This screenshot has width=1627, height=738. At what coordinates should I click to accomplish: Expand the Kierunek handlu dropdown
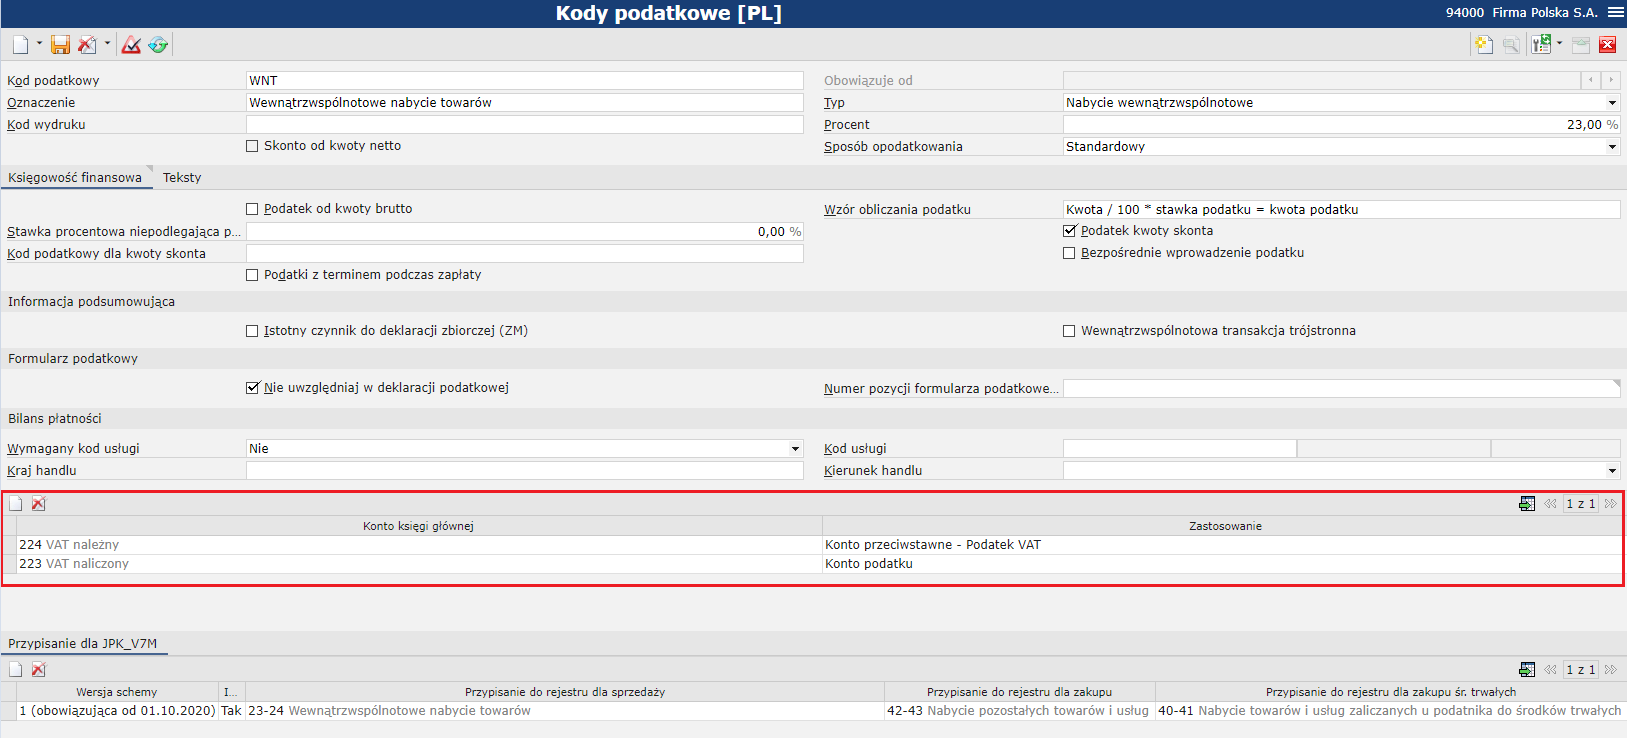(1612, 471)
